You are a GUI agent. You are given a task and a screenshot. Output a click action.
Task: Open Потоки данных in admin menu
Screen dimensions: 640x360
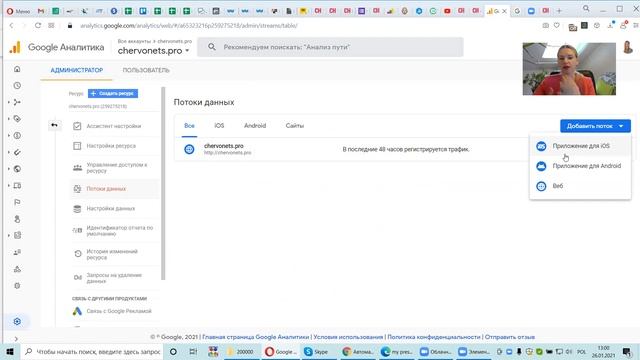[115, 189]
